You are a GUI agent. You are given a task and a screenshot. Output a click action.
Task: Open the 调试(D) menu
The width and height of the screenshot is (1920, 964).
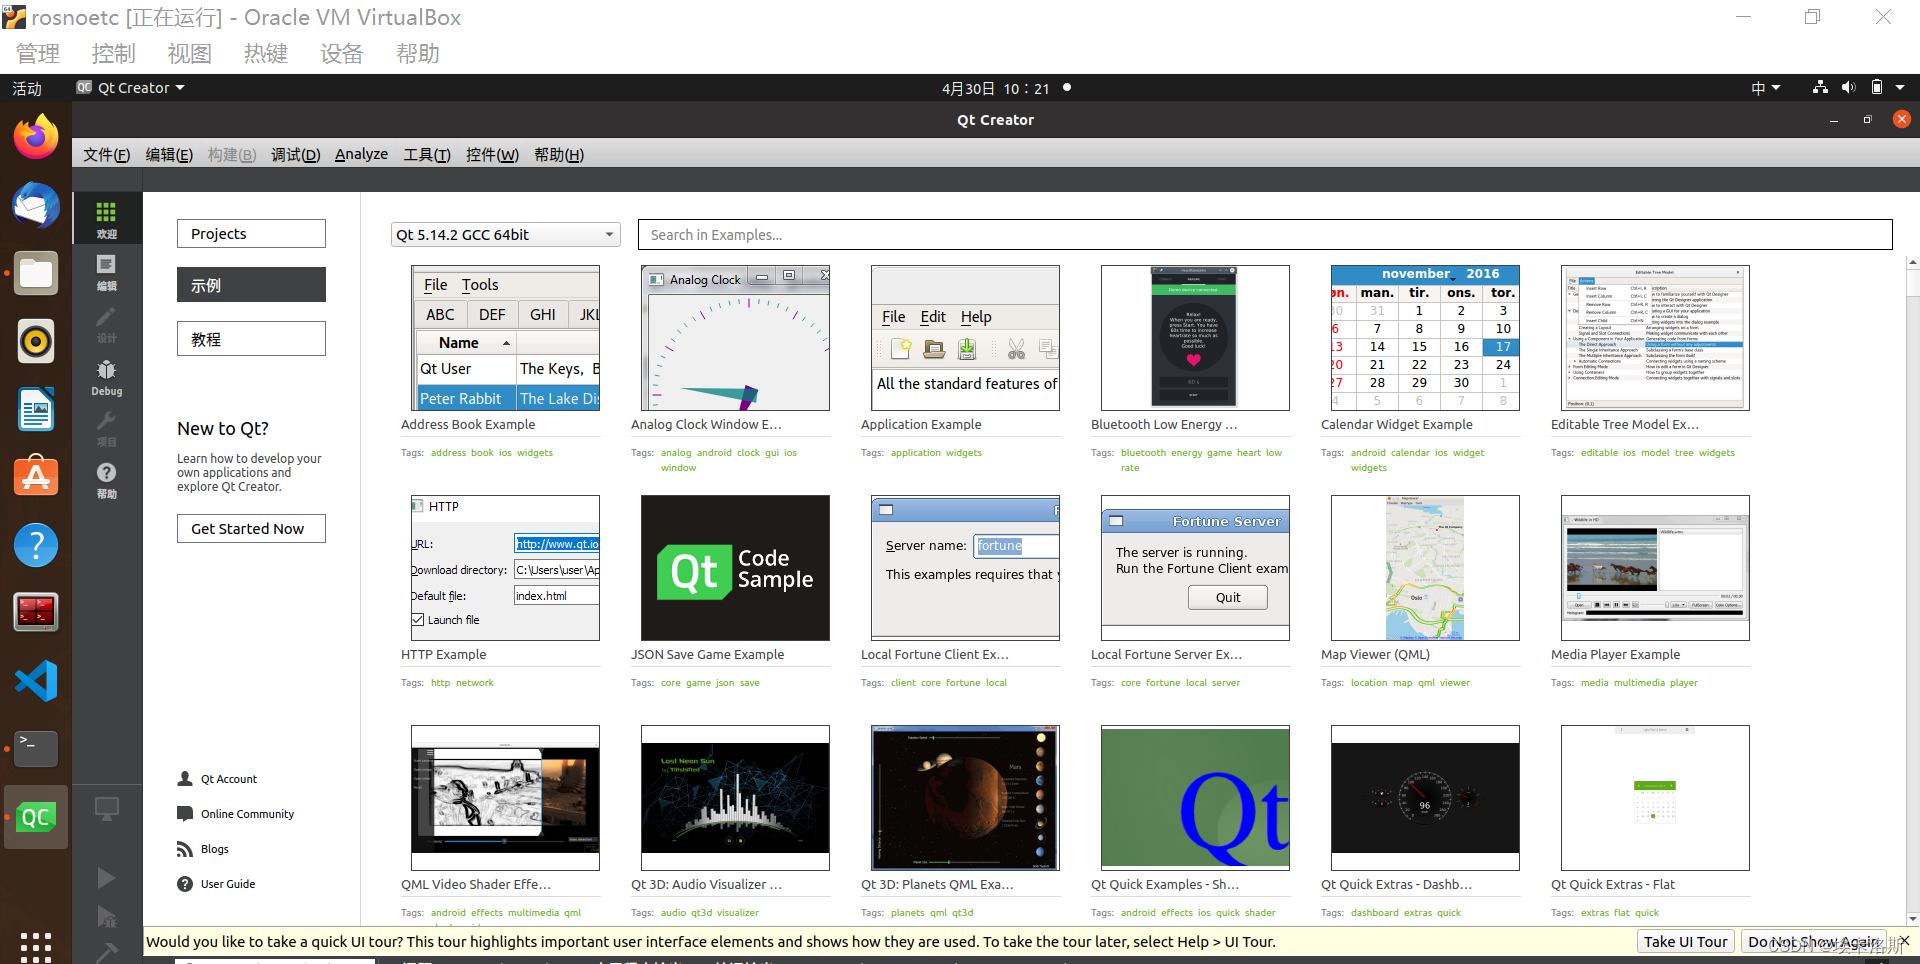[296, 155]
